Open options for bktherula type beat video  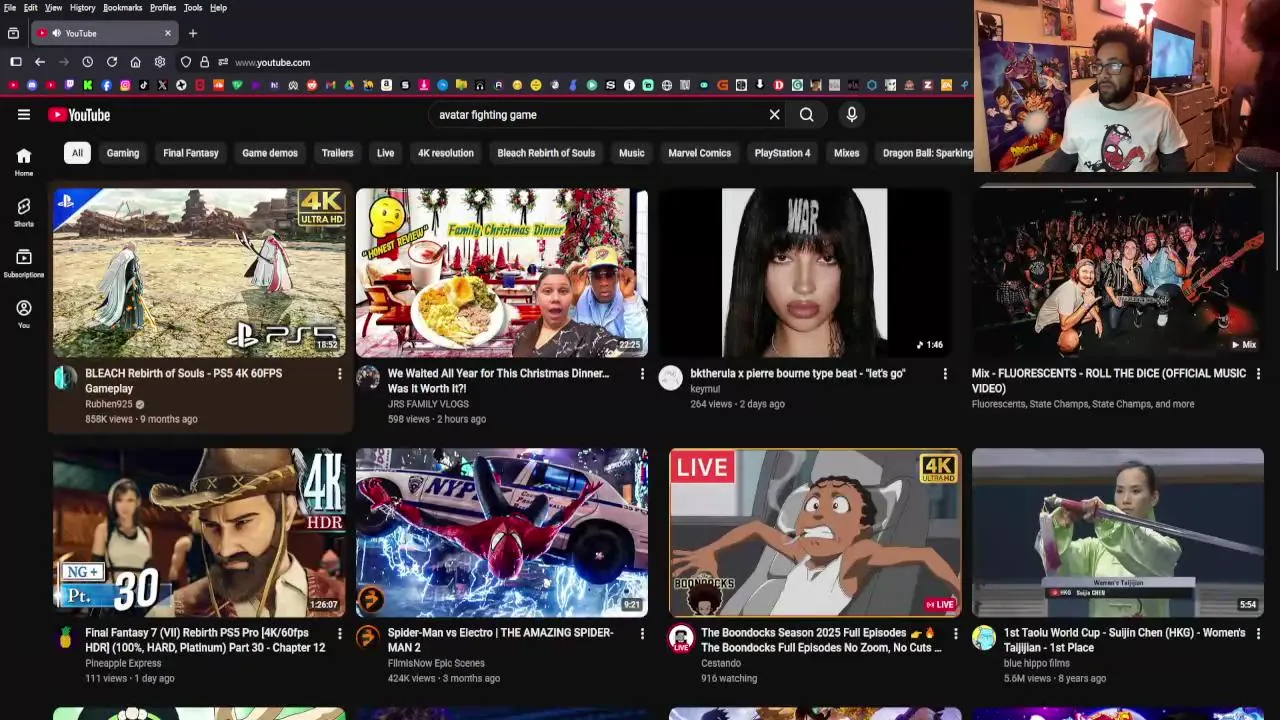tap(945, 374)
